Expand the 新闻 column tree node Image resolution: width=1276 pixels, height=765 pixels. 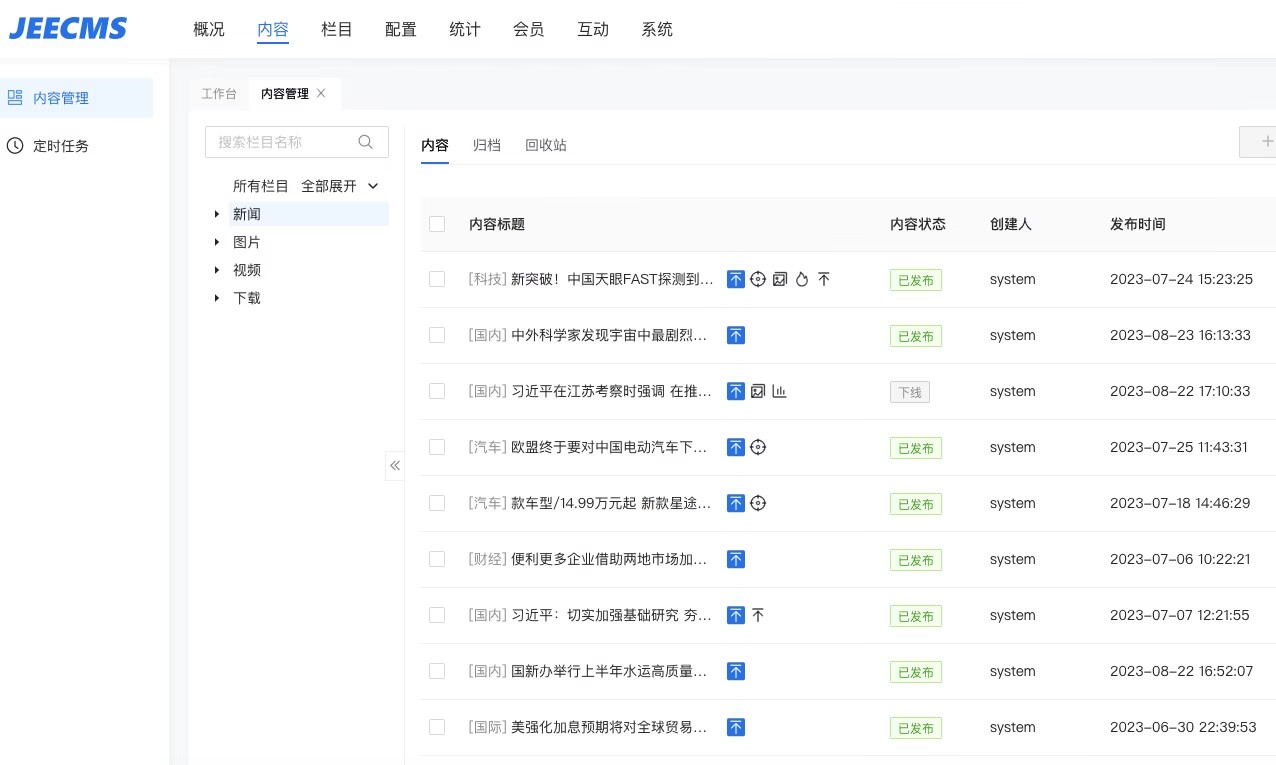click(217, 214)
